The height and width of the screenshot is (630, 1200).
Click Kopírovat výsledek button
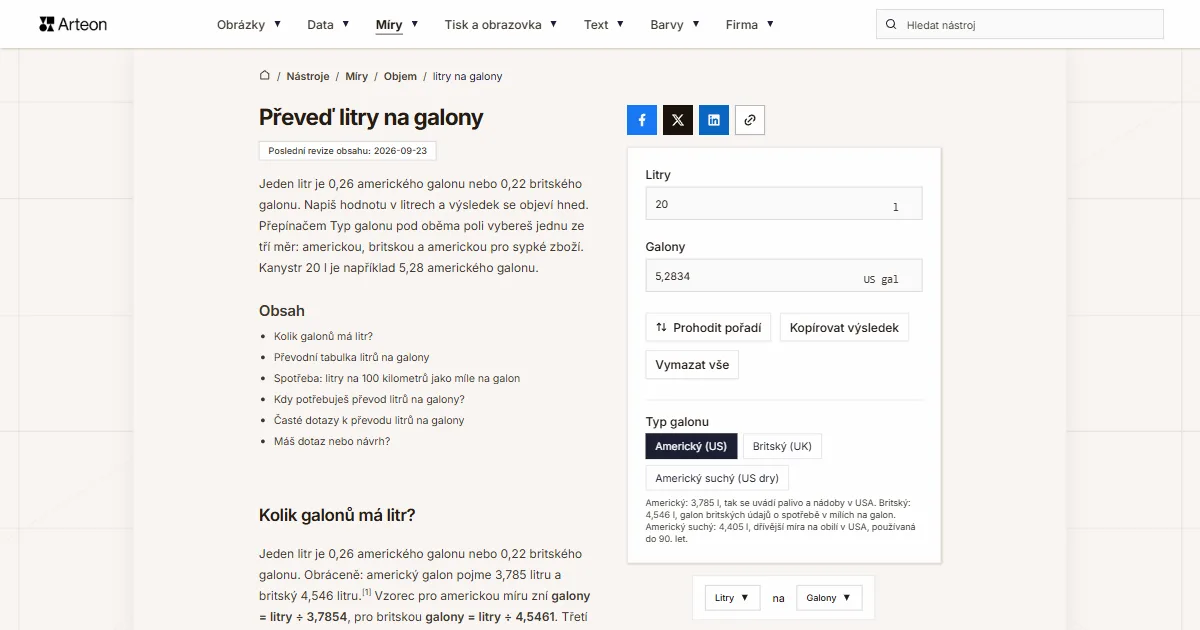point(844,328)
